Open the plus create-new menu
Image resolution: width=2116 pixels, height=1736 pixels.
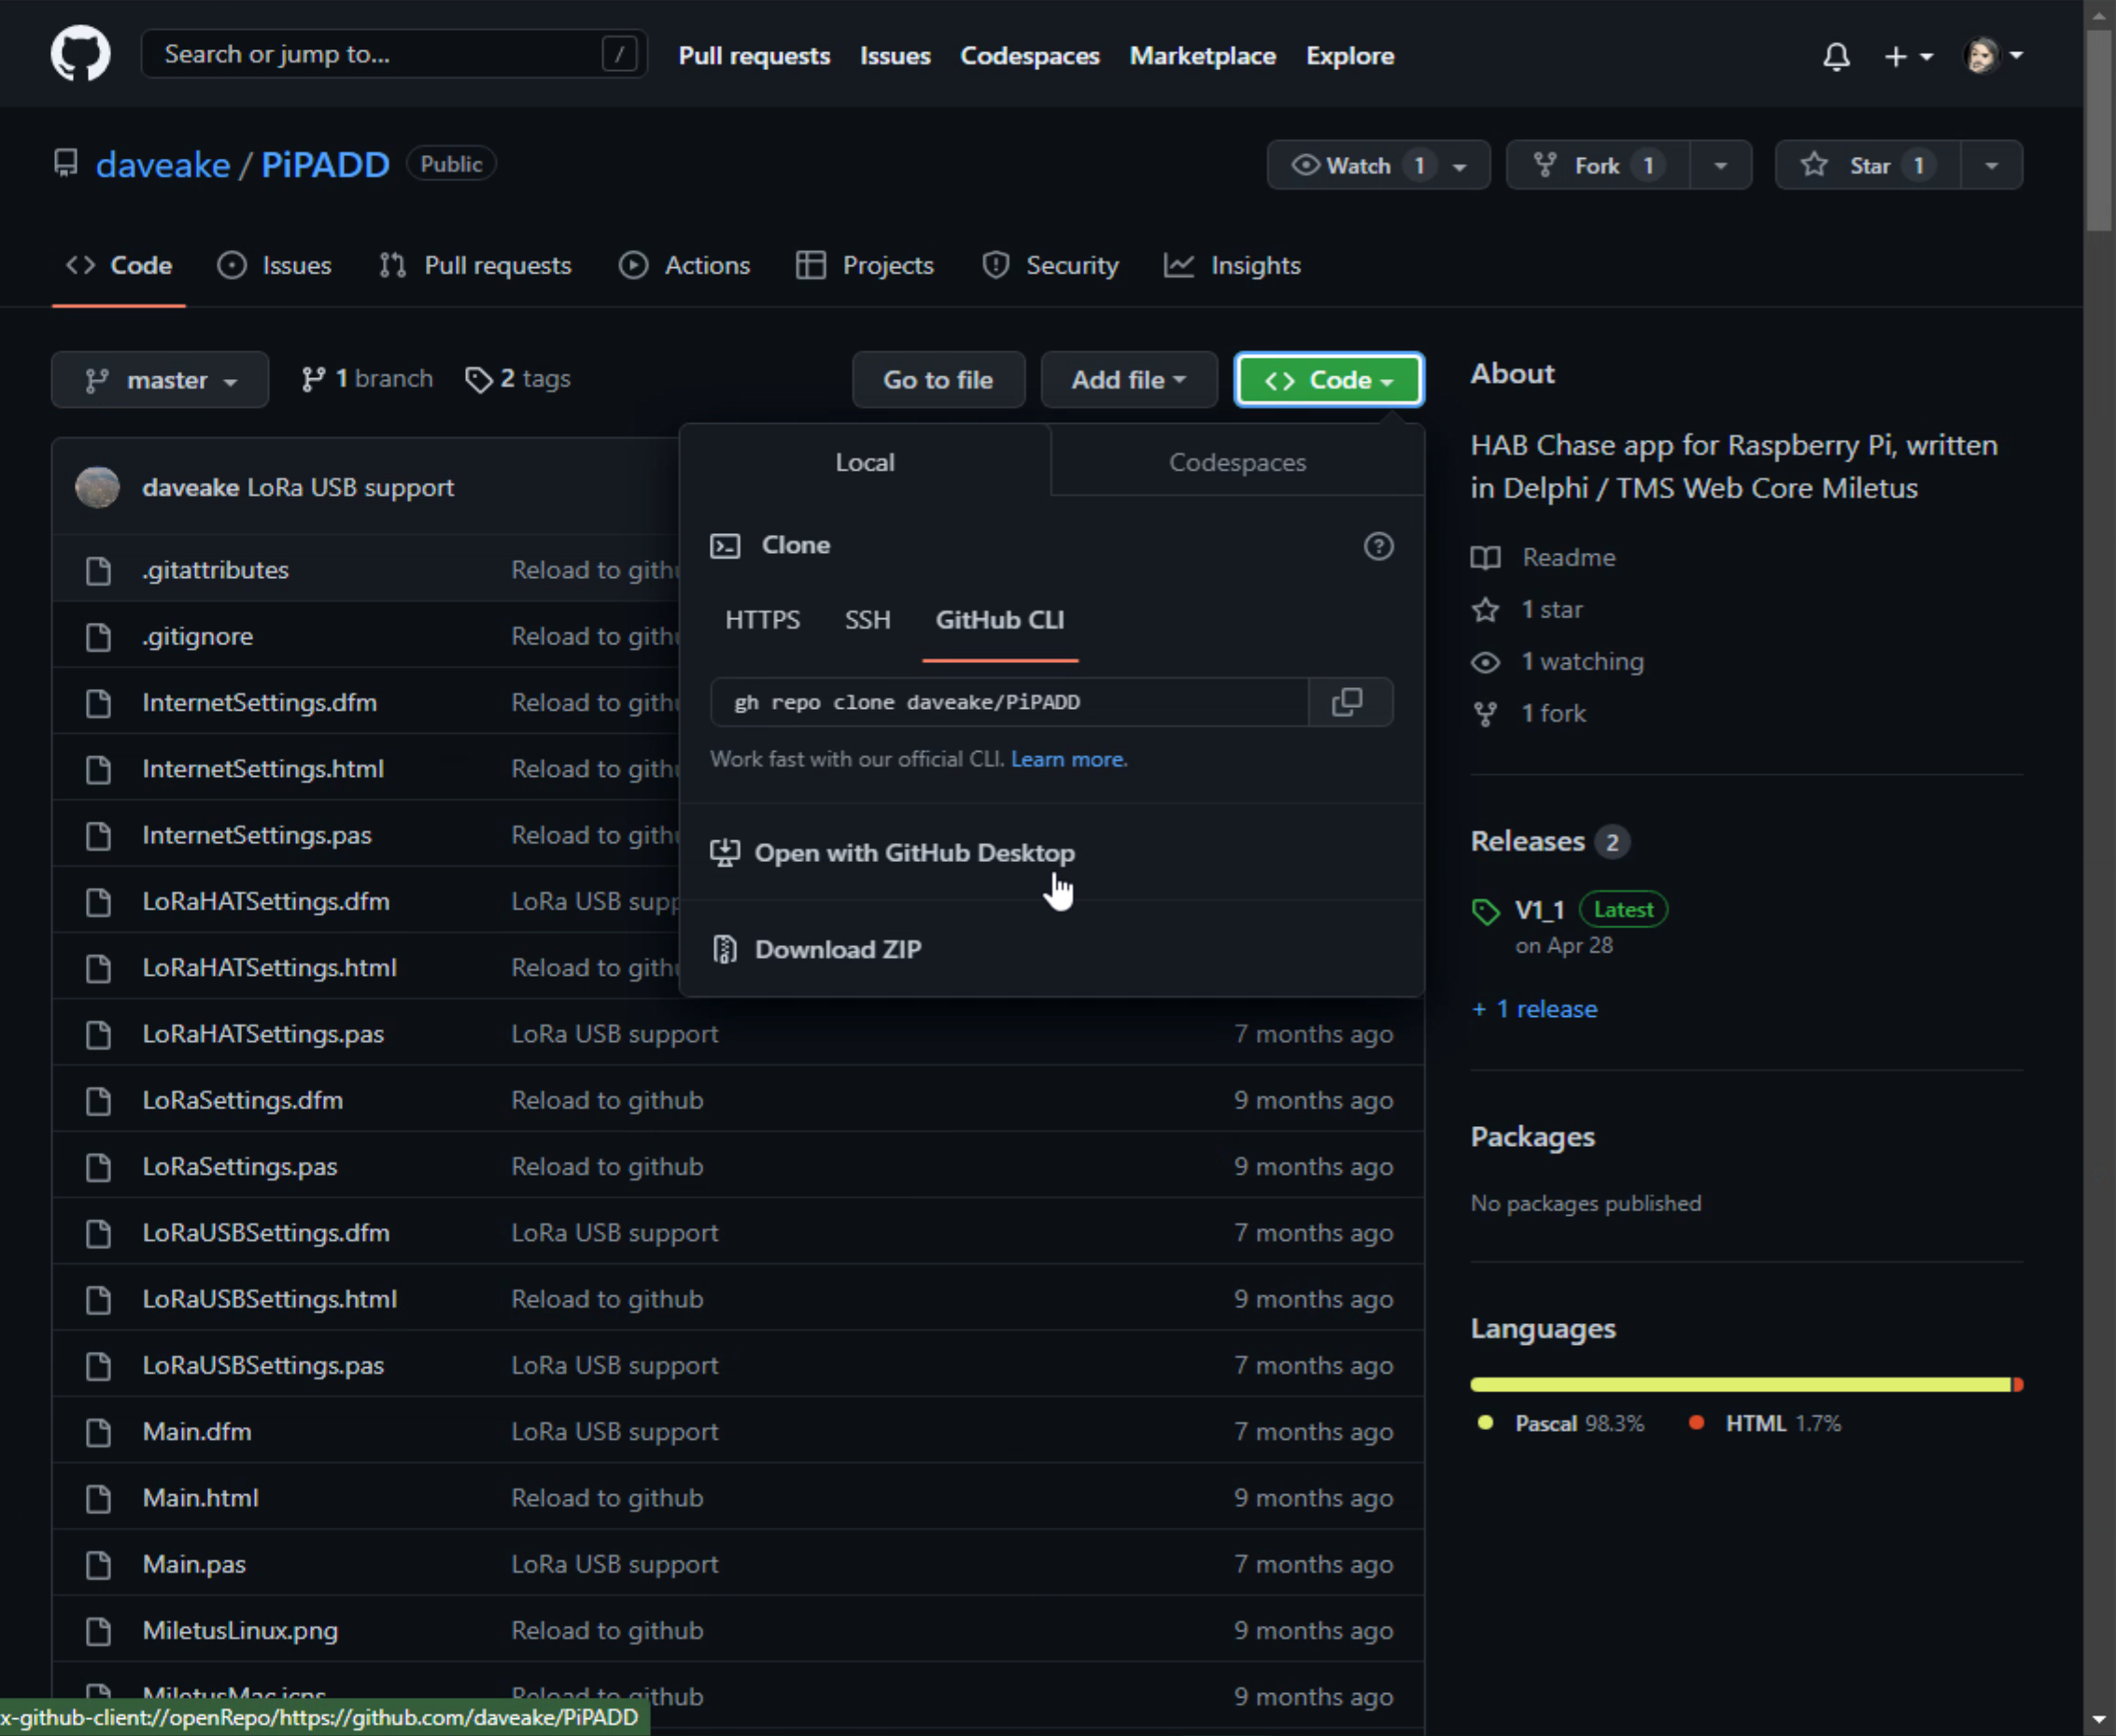1908,56
